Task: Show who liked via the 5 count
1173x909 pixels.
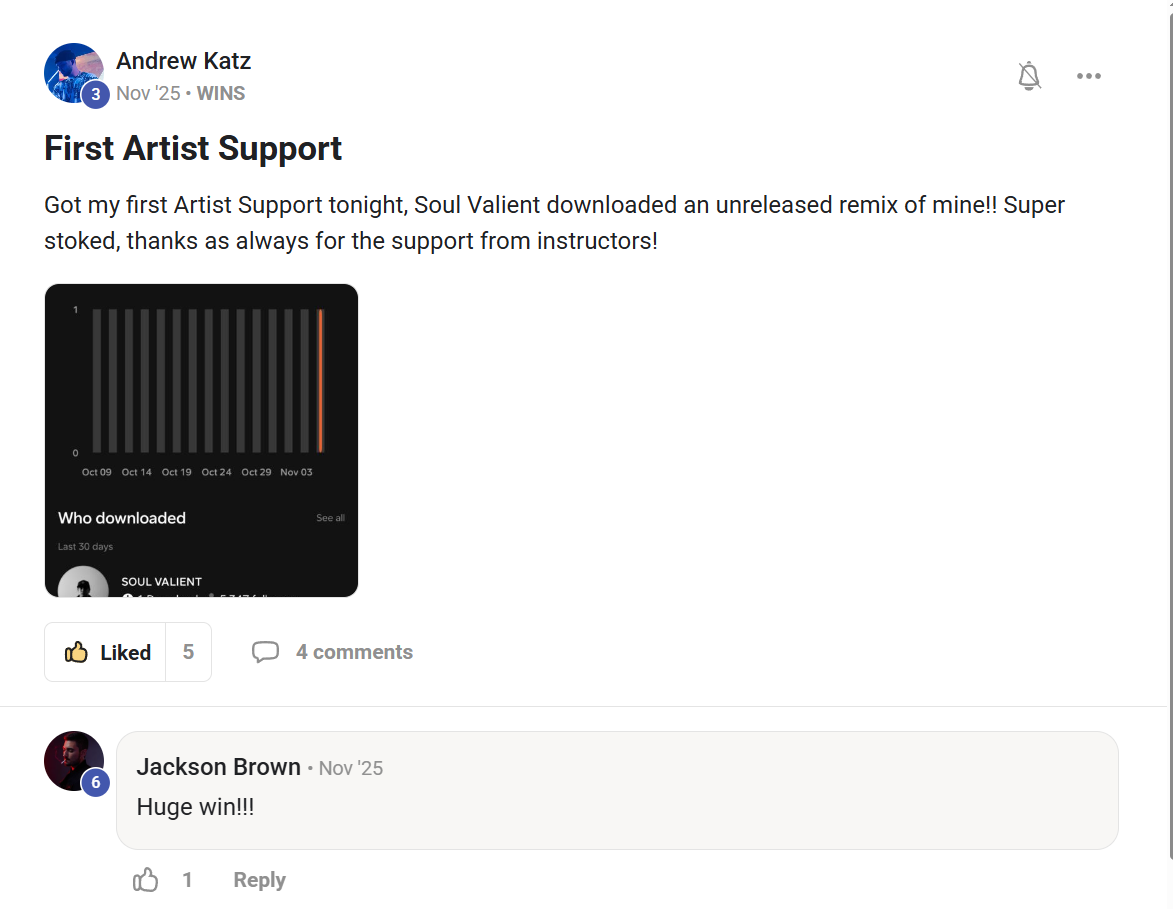Action: (188, 652)
